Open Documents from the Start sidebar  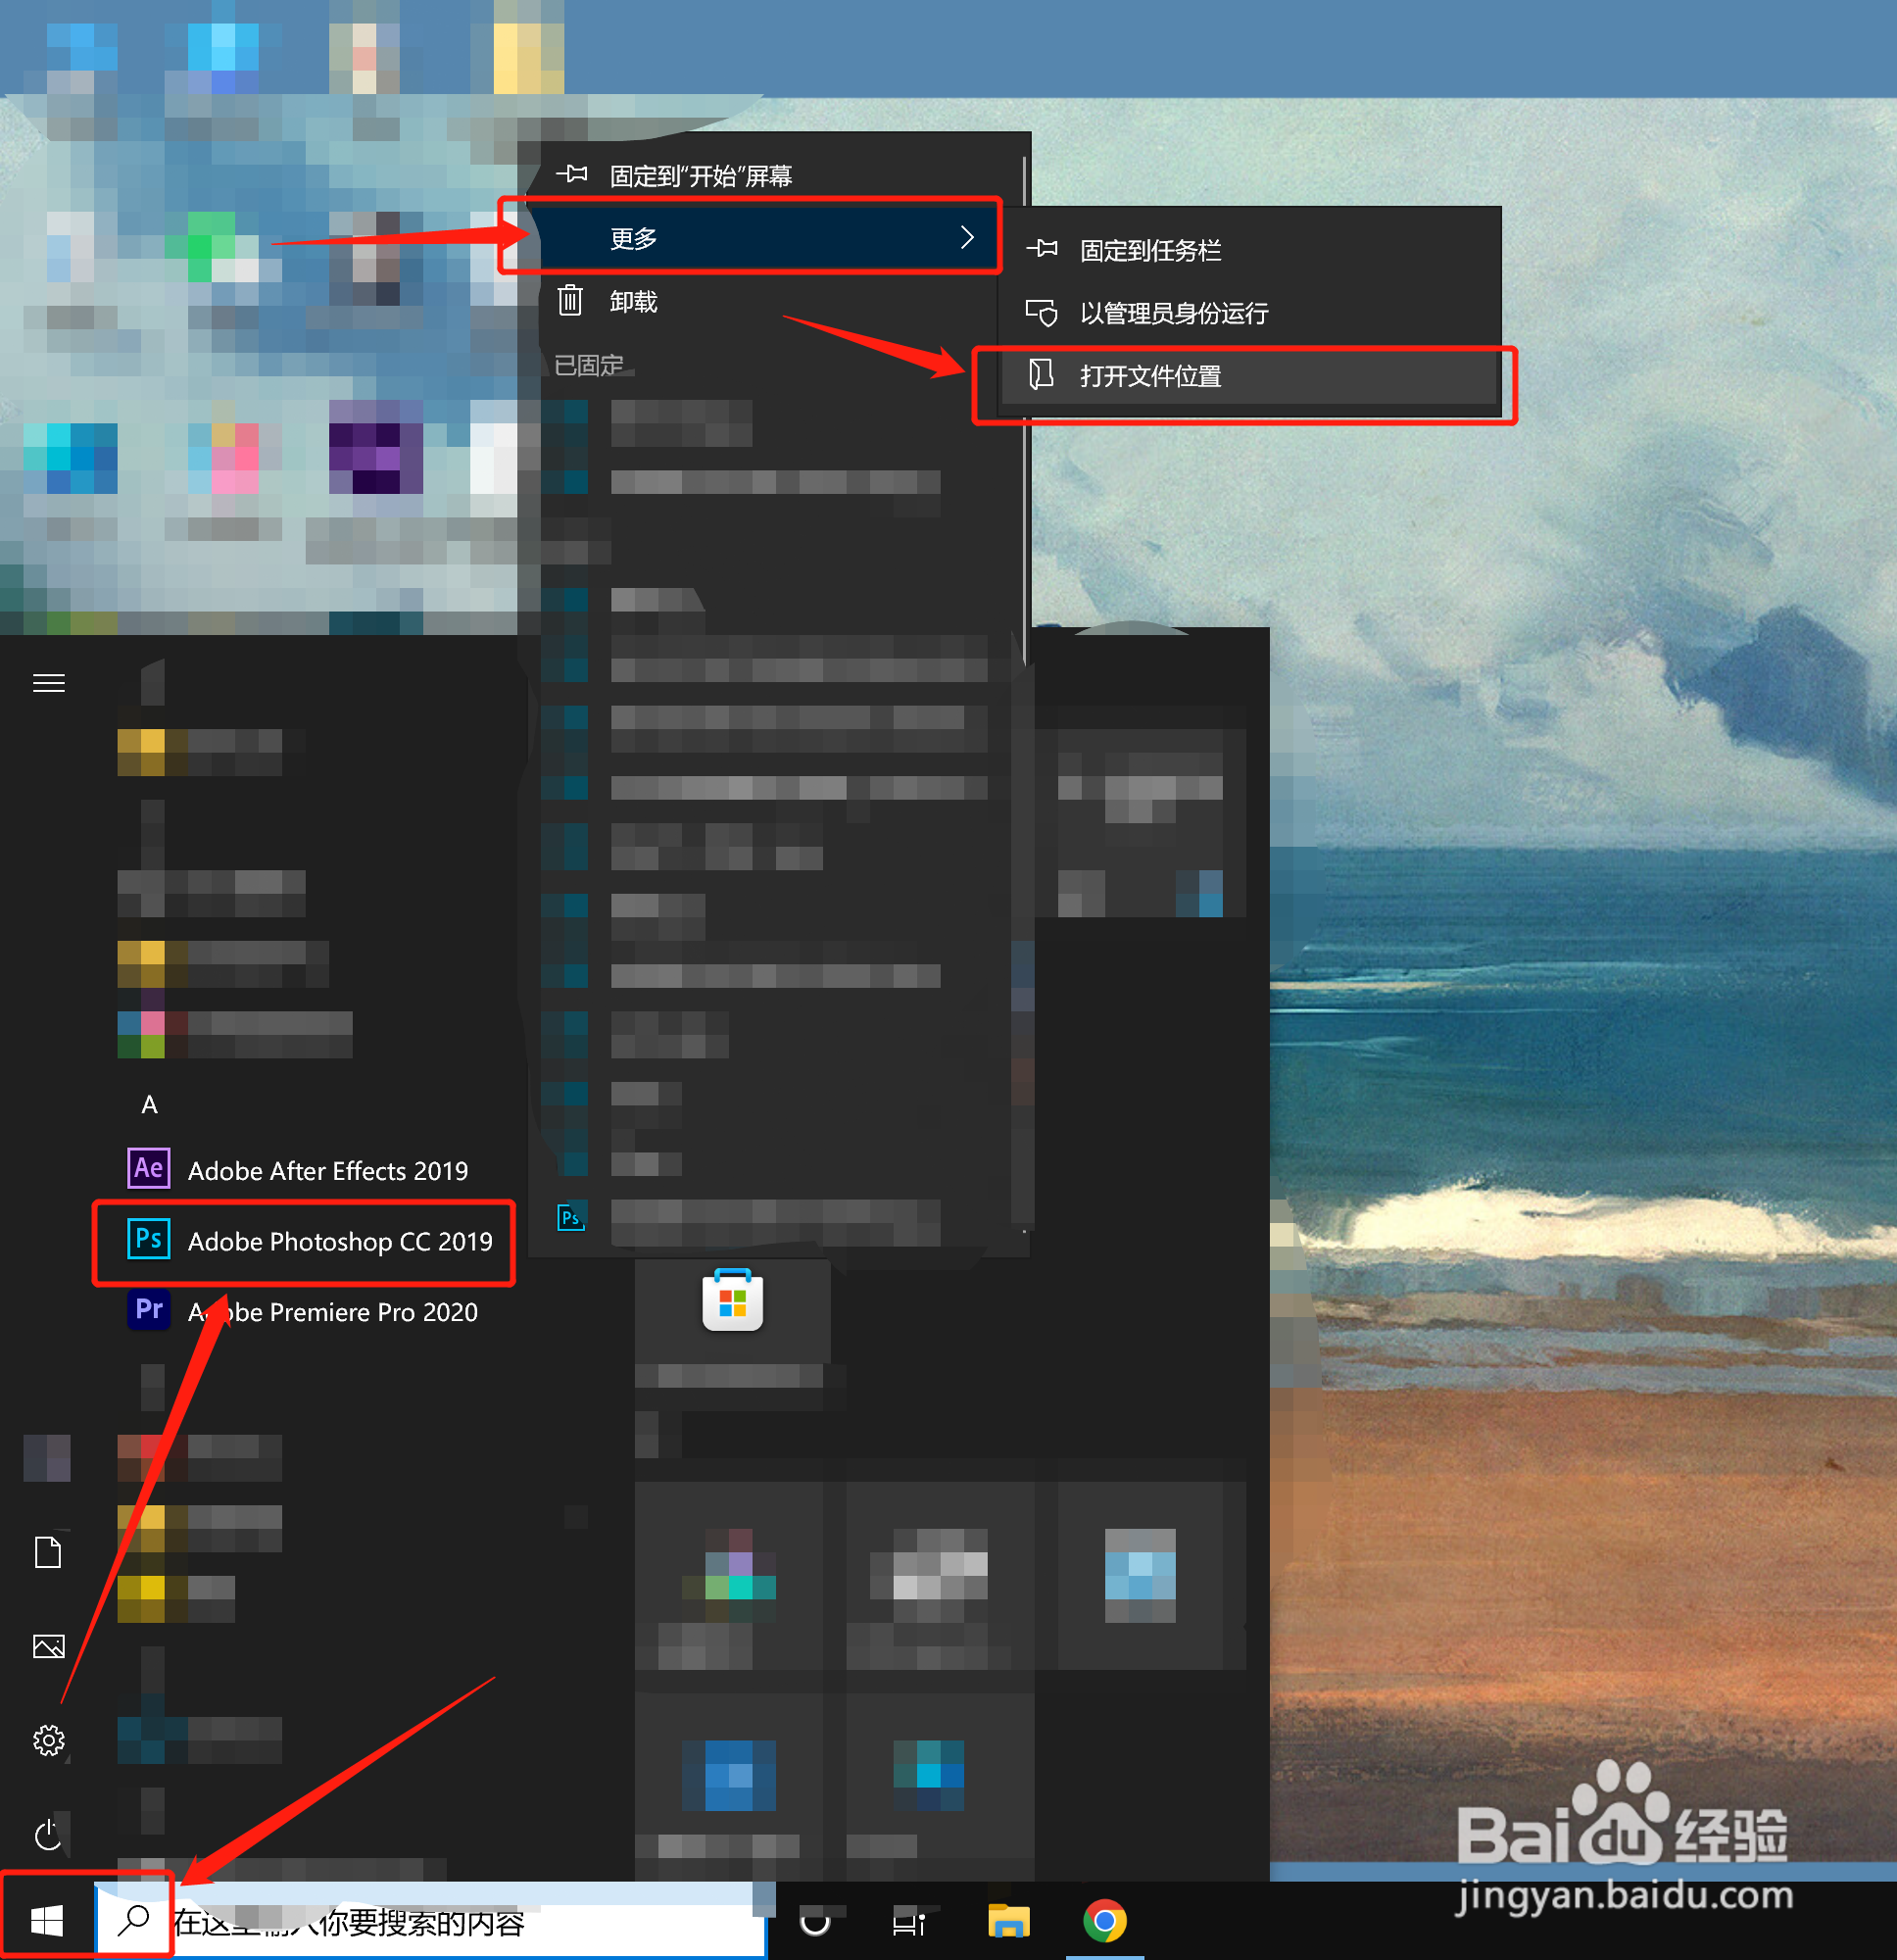(x=48, y=1552)
